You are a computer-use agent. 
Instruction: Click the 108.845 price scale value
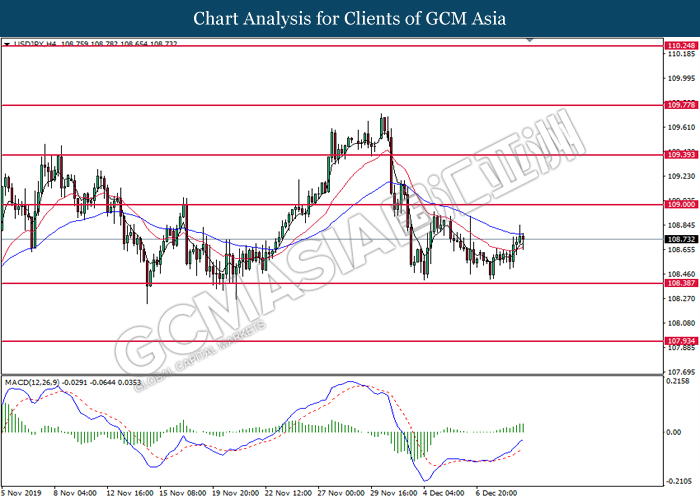681,225
